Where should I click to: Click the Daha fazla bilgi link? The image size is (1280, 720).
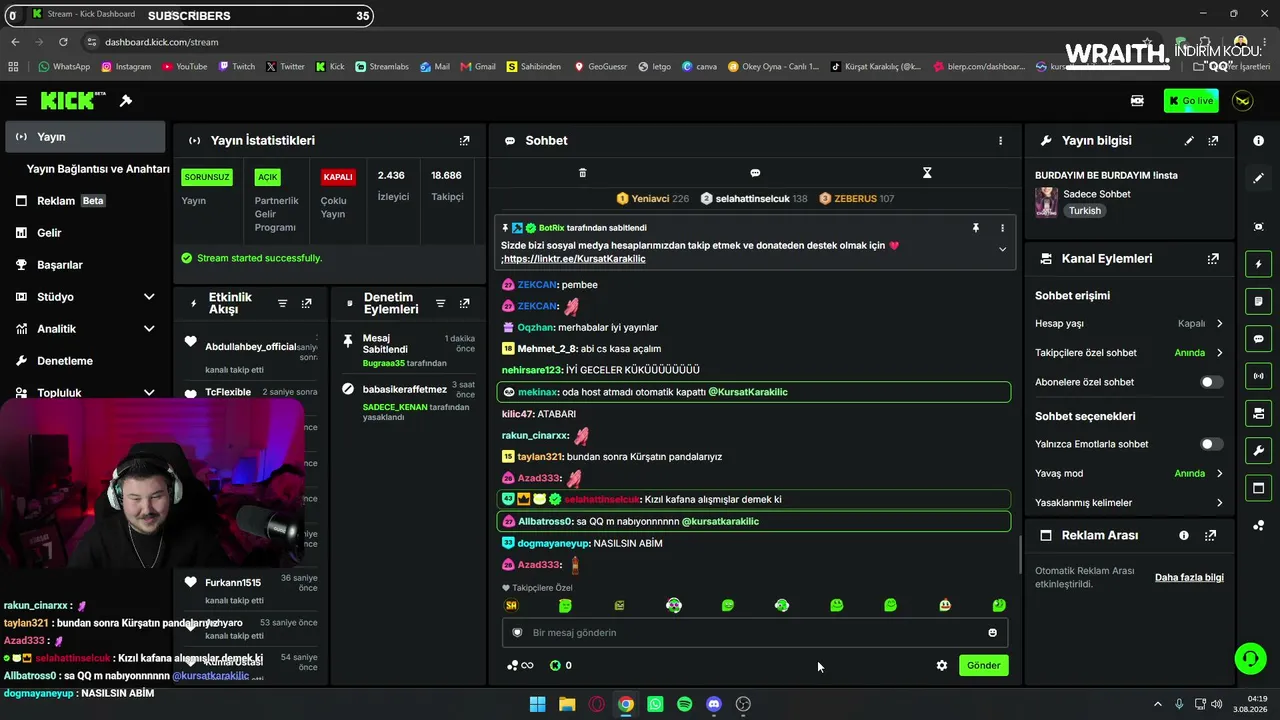click(1189, 577)
